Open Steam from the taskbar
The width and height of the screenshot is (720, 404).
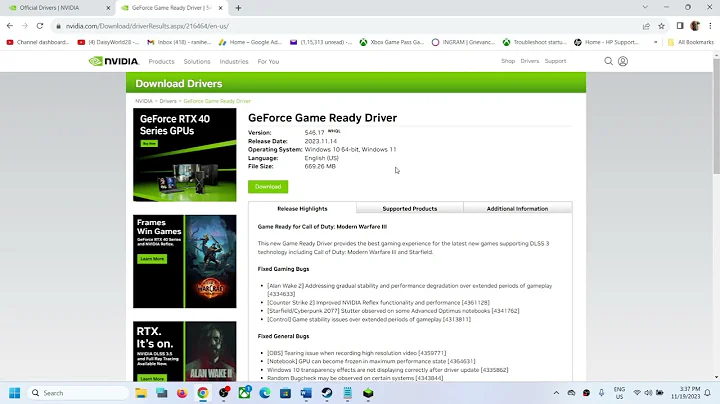pyautogui.click(x=327, y=393)
